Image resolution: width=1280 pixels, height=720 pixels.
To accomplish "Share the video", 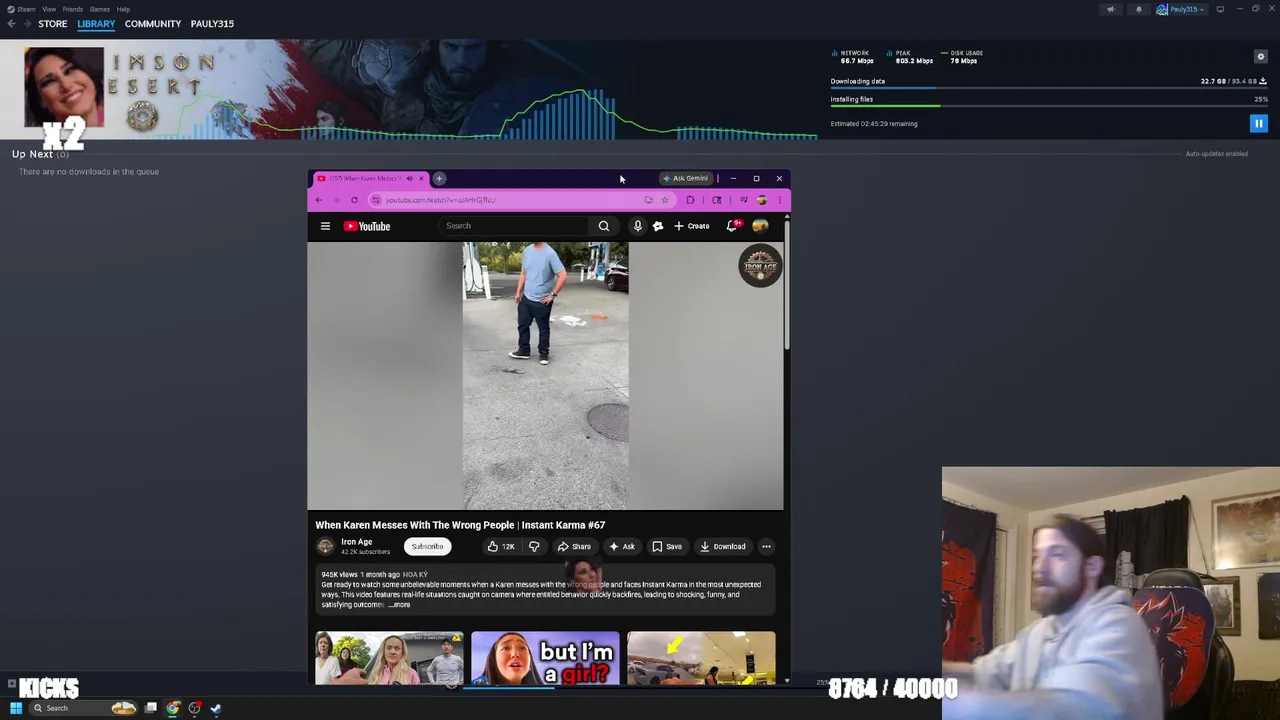I will tap(574, 547).
